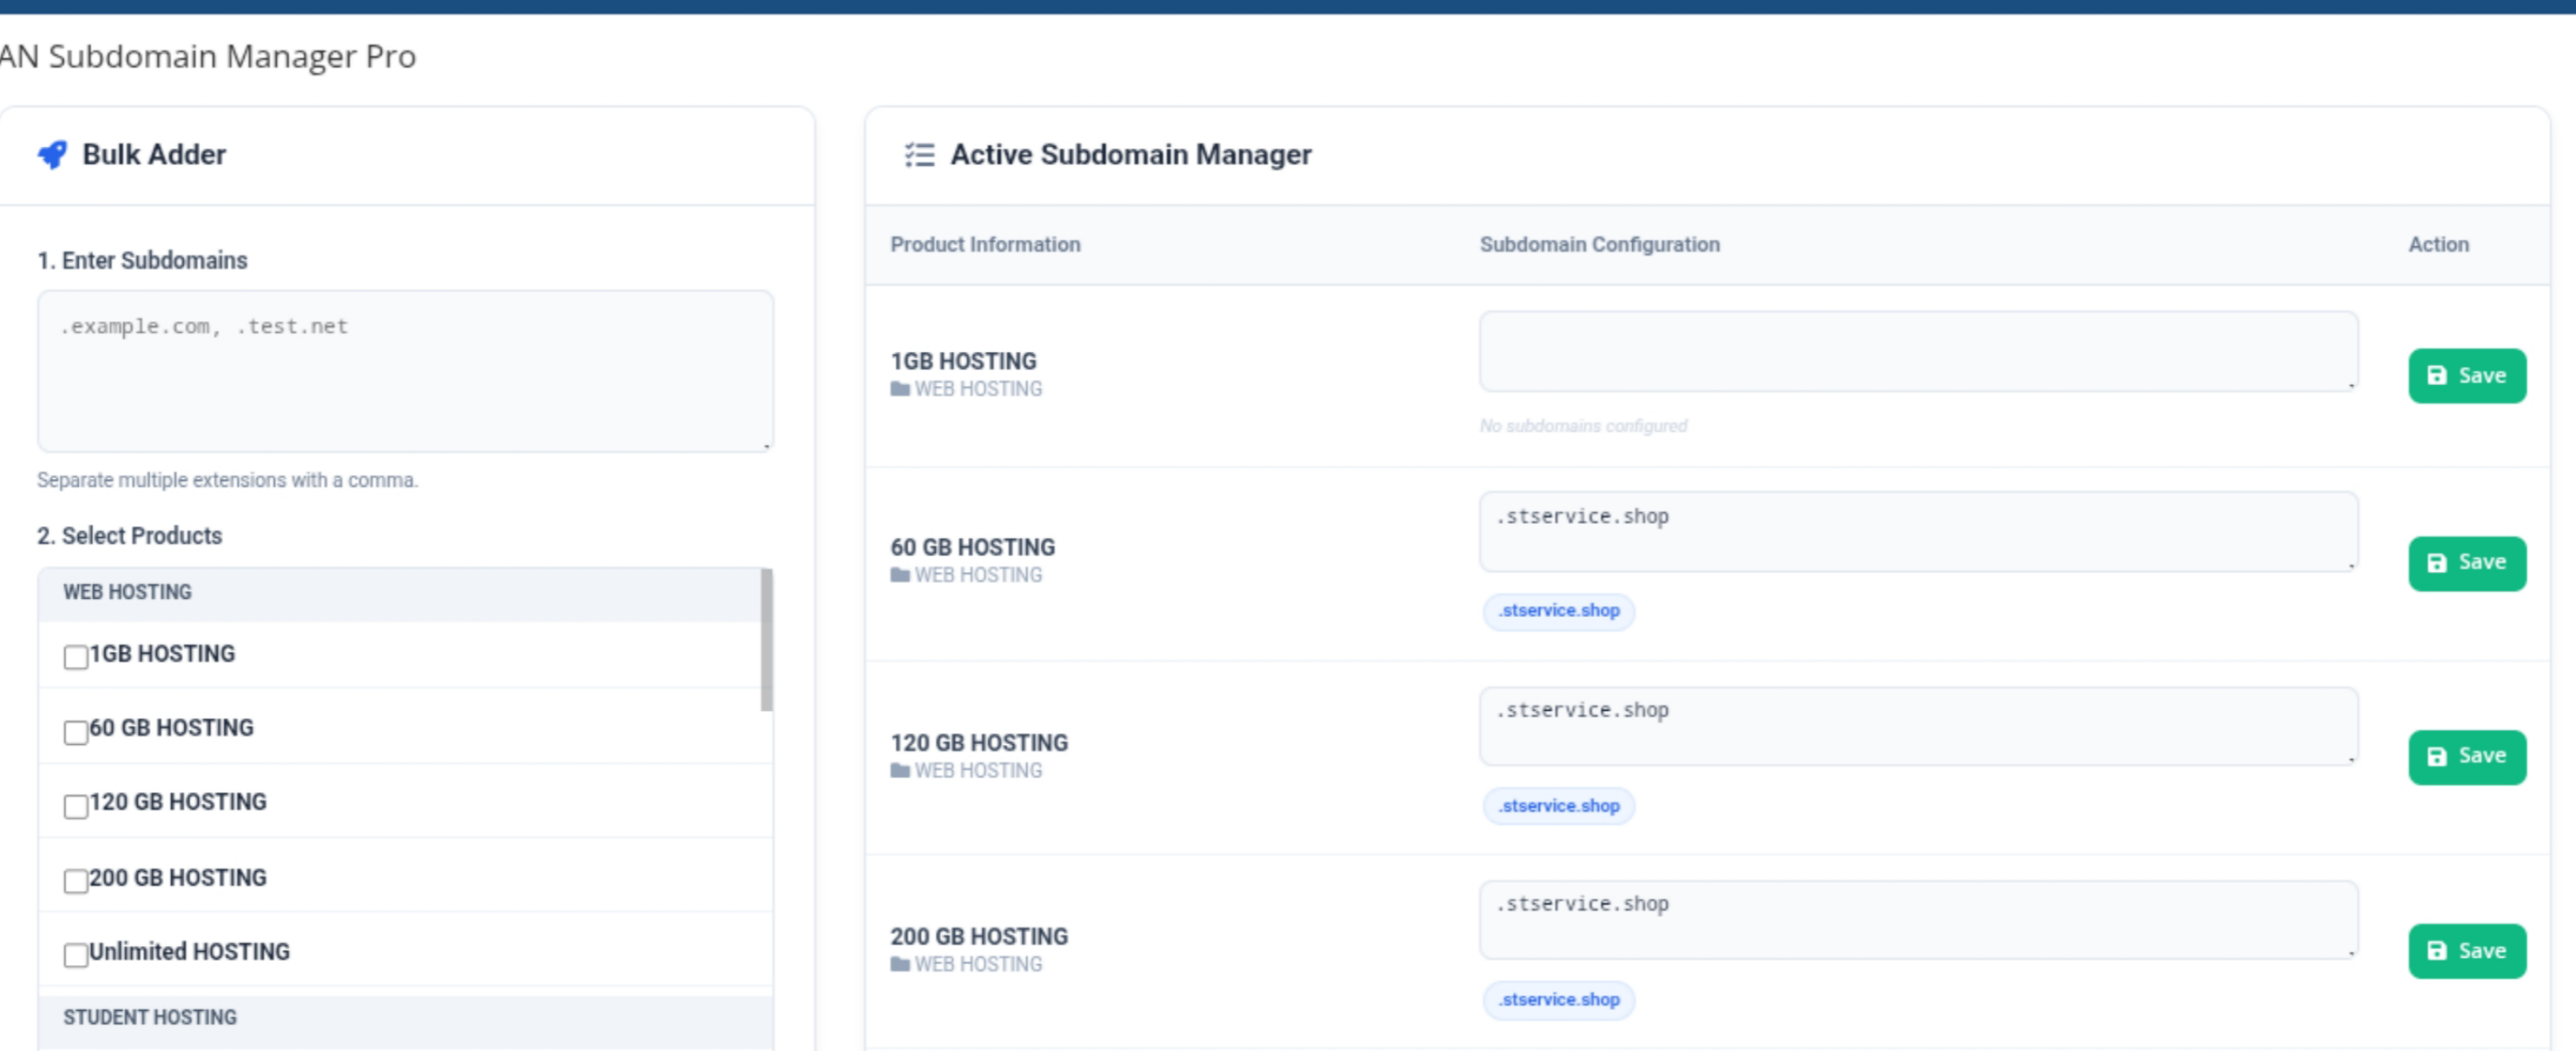Screen dimensions: 2576x1051
Task: Click the empty 1GB HOSTING subdomain field
Action: (1917, 351)
